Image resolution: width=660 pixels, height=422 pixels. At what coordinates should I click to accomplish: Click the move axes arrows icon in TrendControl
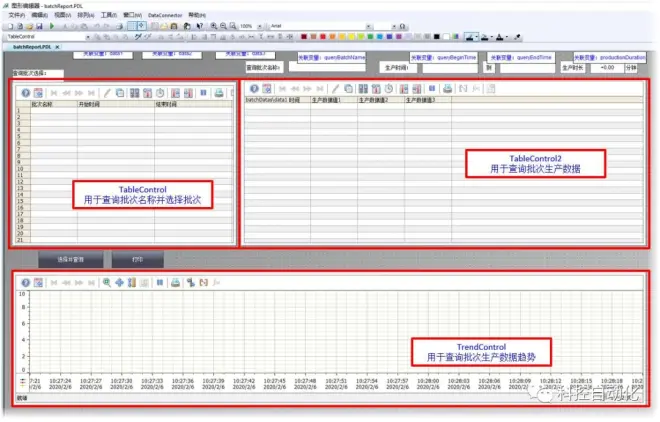point(119,283)
